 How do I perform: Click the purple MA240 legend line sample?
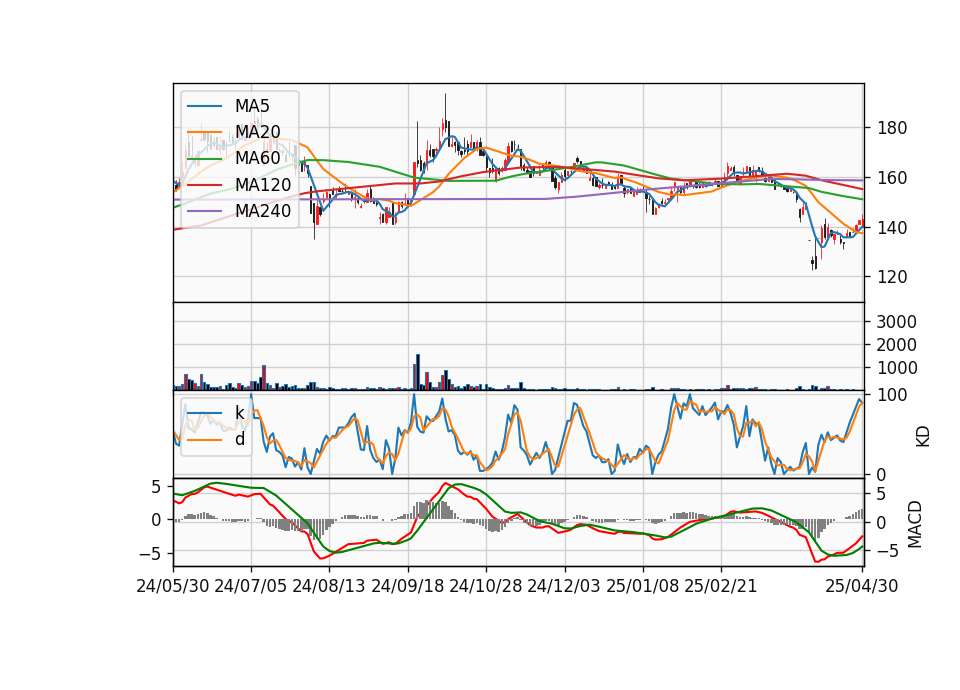click(204, 211)
